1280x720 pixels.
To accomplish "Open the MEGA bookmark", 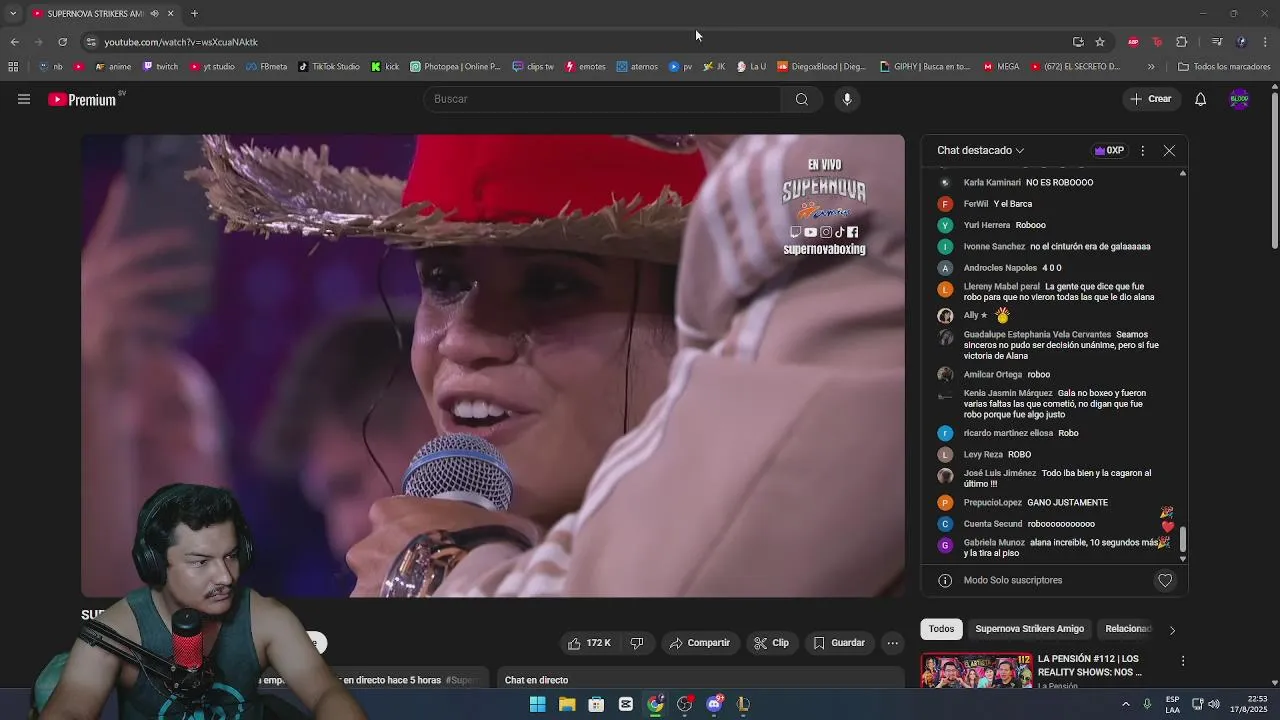I will tap(1001, 67).
